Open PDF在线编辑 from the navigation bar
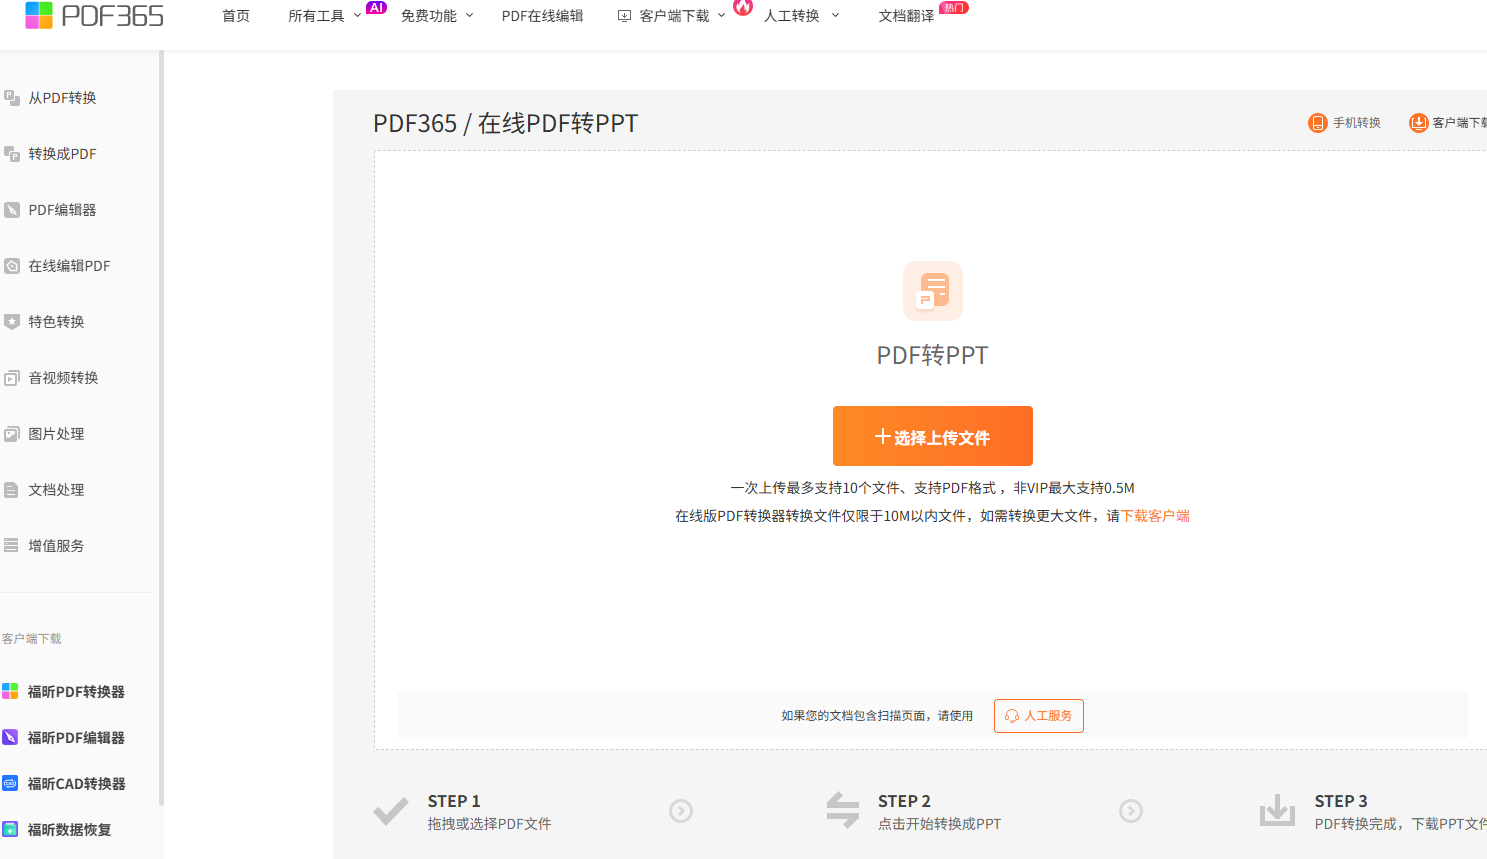The image size is (1487, 859). tap(542, 16)
